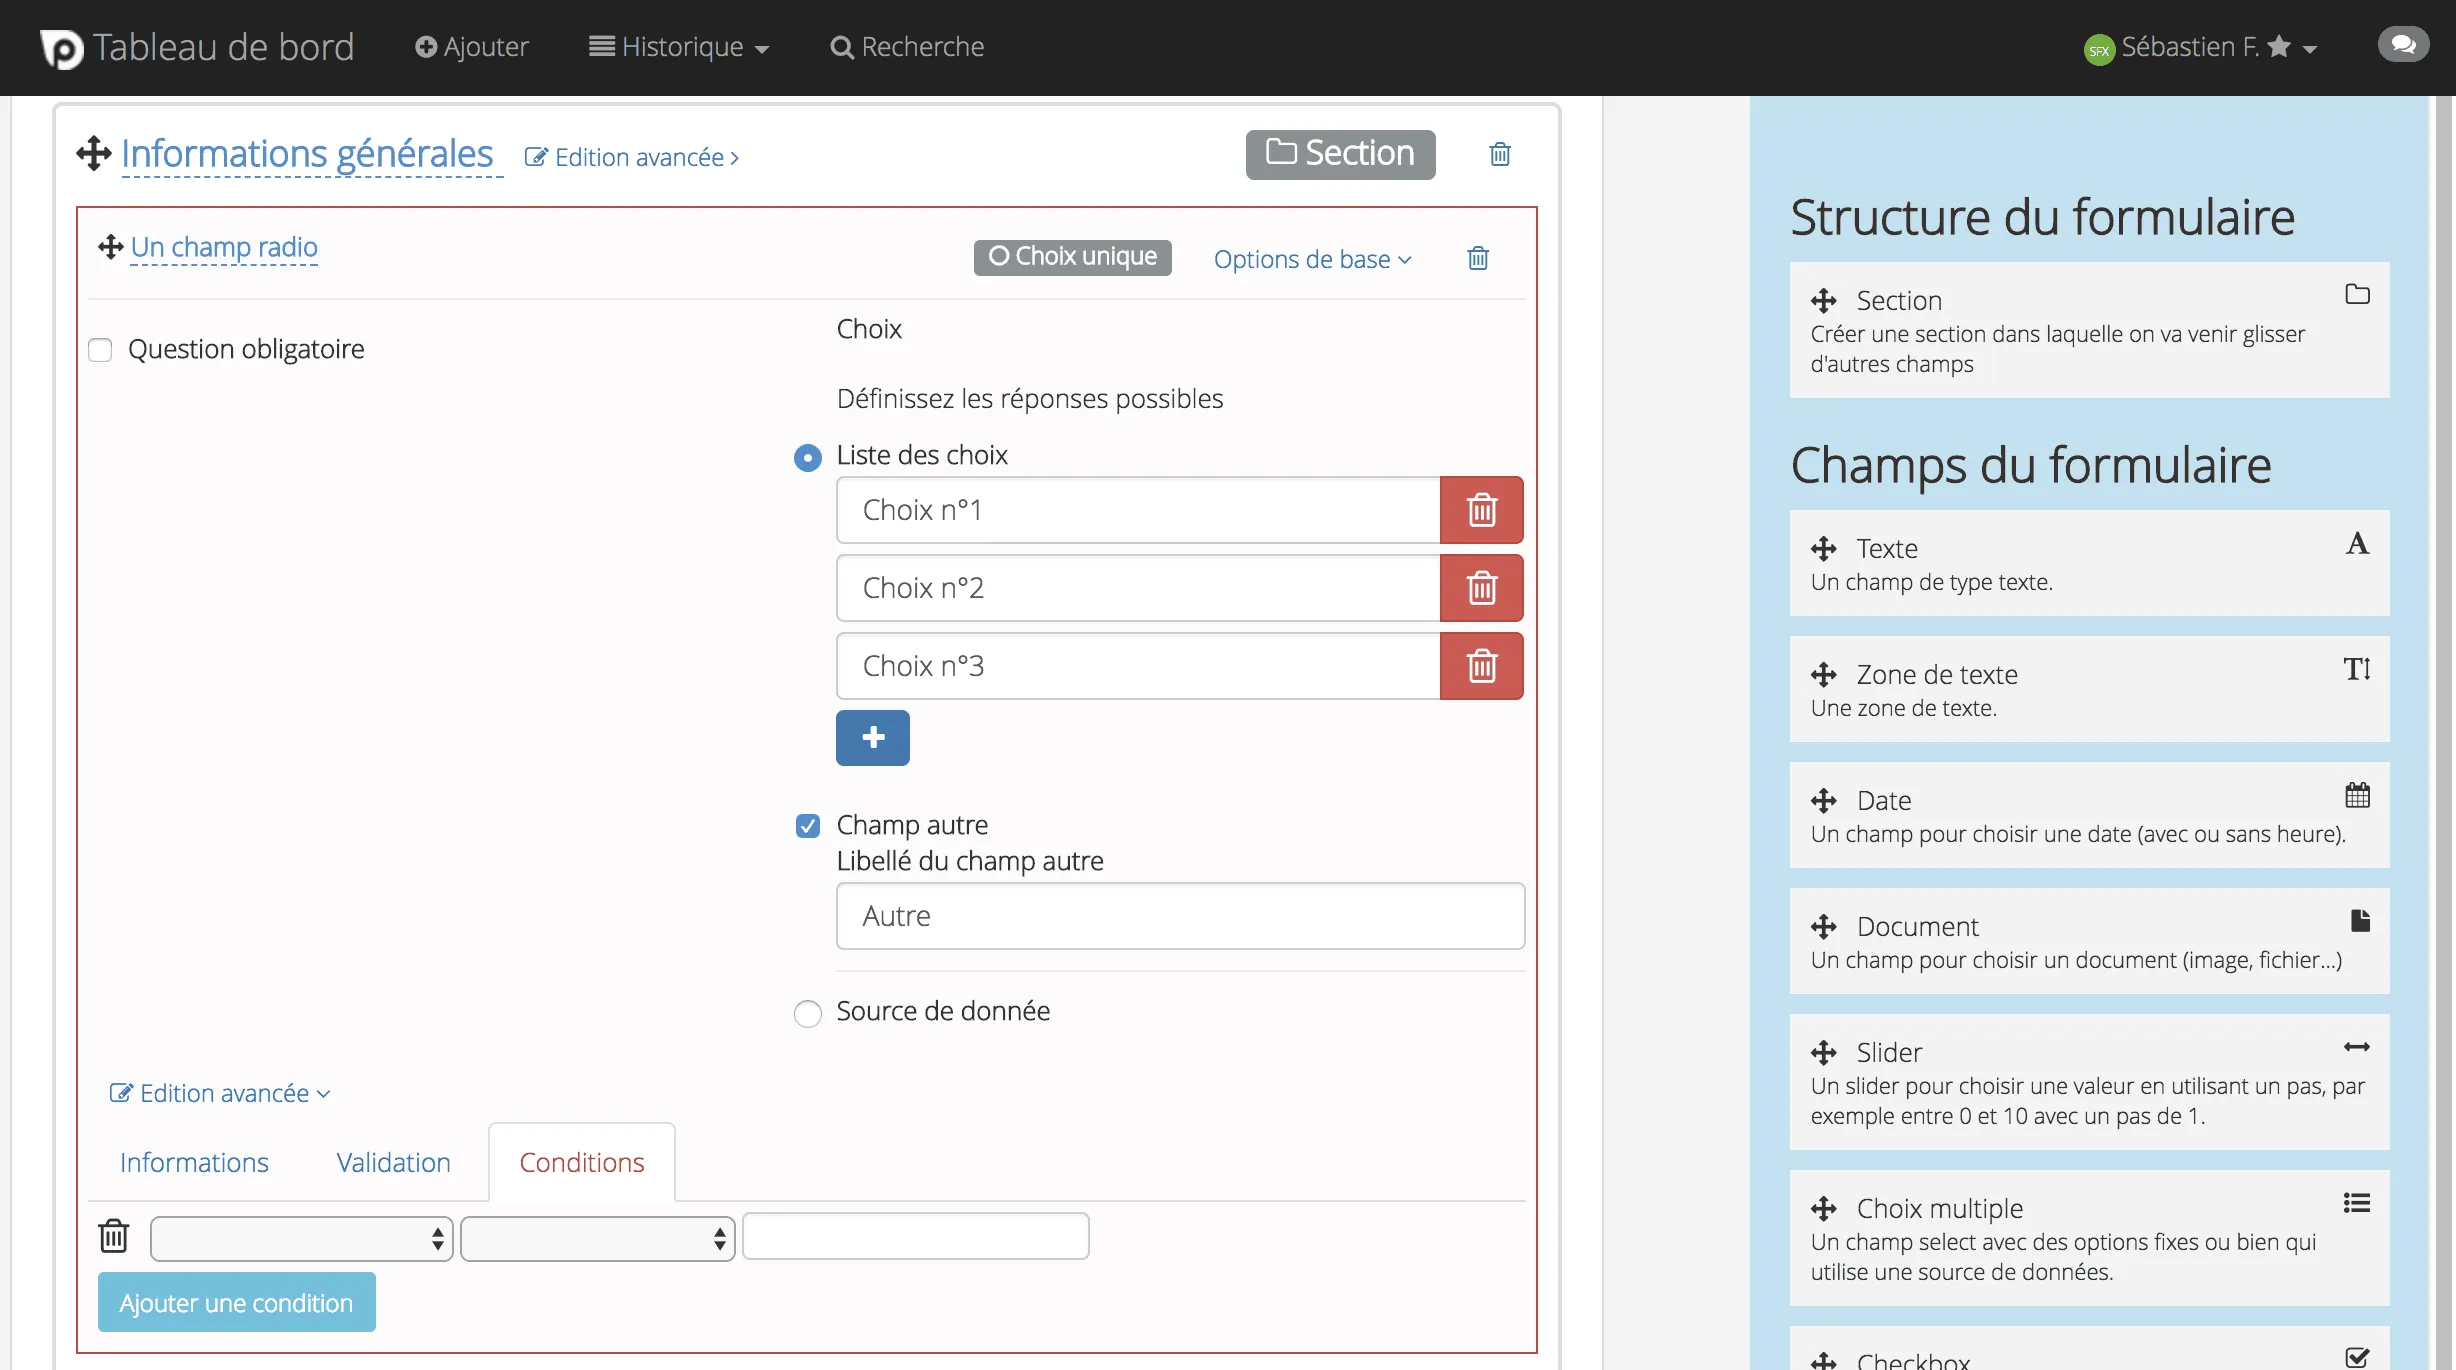
Task: Delete the Informations générales section via trash icon
Action: (x=1500, y=154)
